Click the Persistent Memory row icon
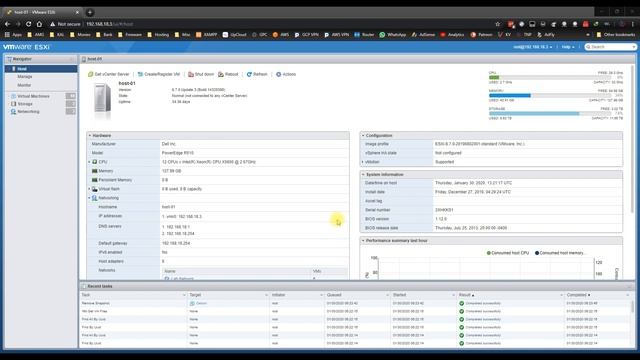Image resolution: width=640 pixels, height=360 pixels. (x=95, y=180)
